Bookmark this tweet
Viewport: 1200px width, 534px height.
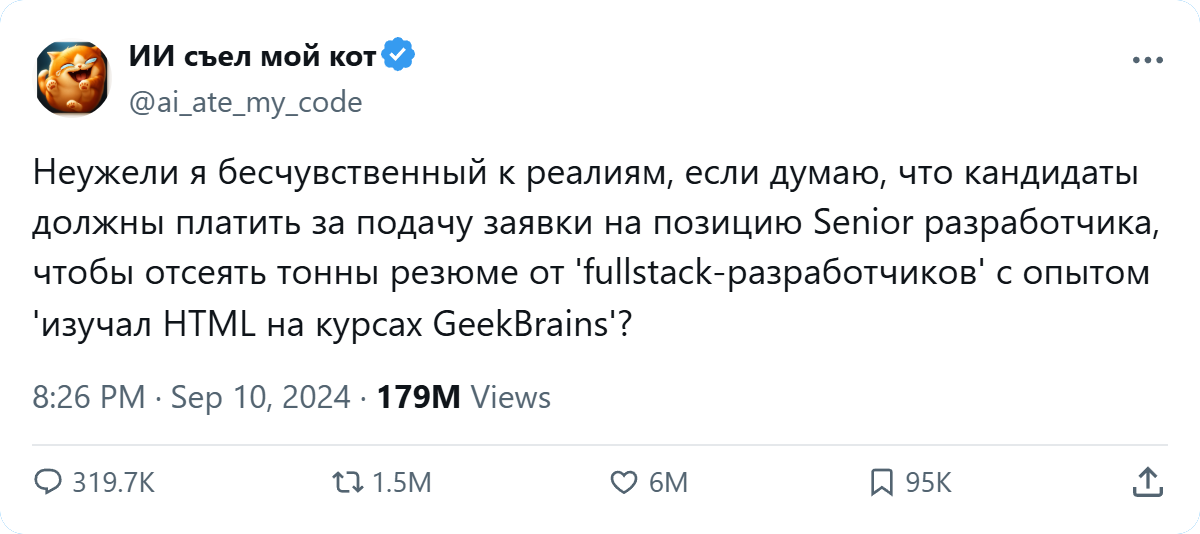(881, 483)
